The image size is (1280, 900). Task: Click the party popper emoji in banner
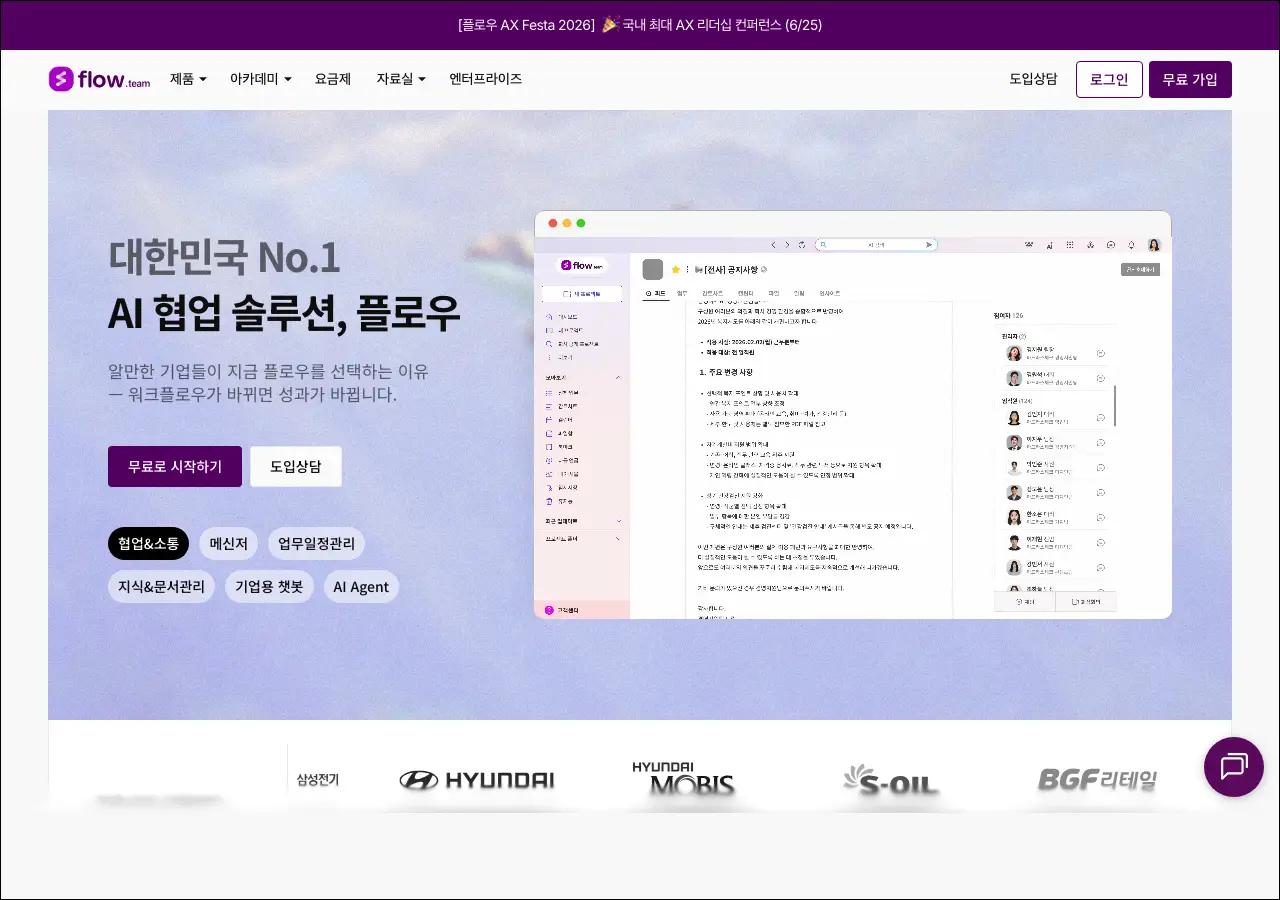(x=610, y=25)
